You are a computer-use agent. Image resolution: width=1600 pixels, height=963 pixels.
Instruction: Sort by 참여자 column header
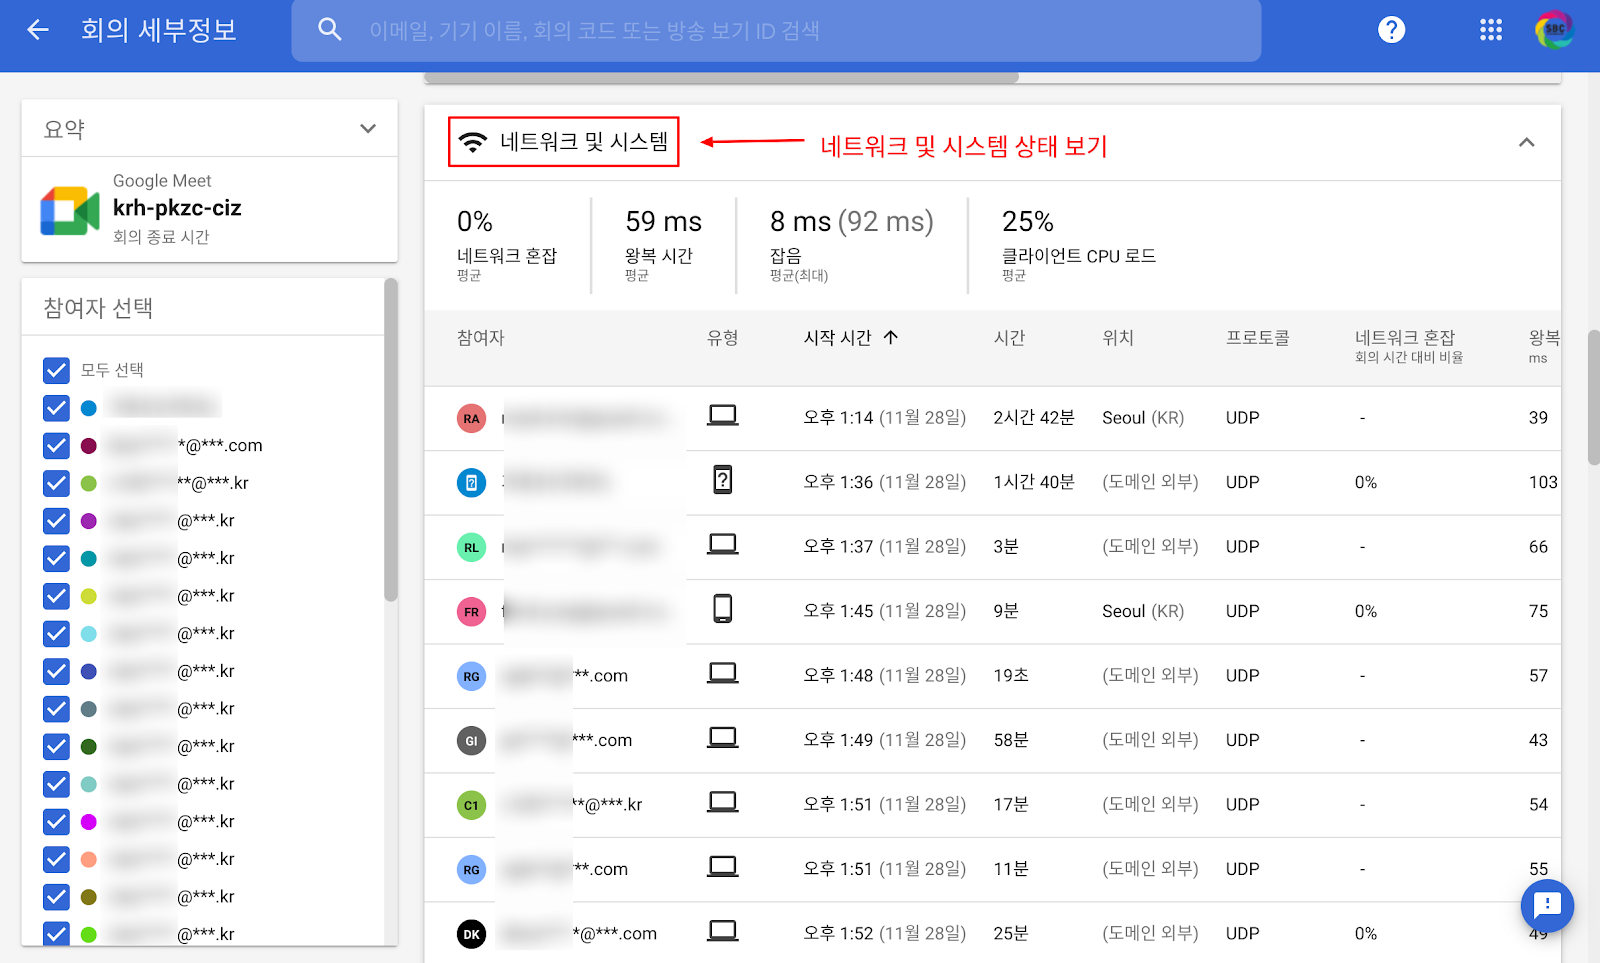tap(481, 338)
